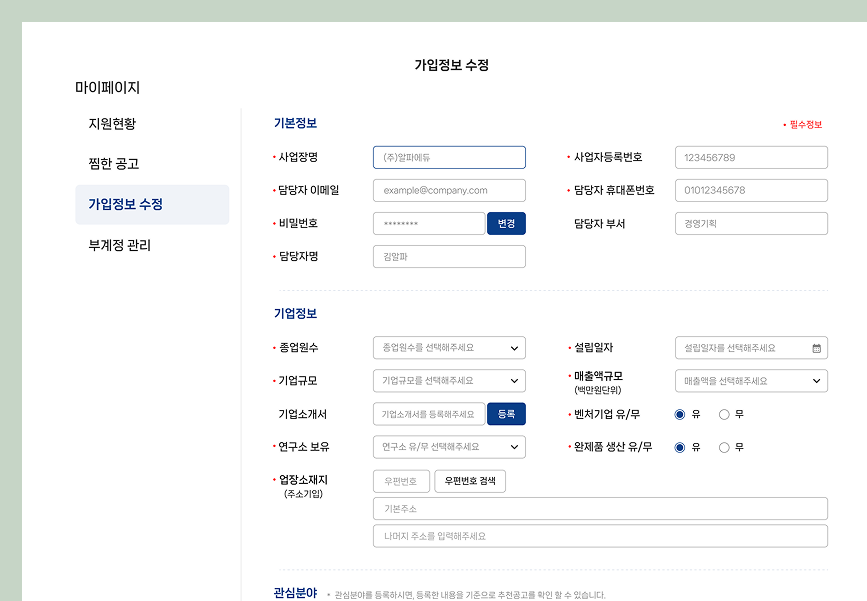Open the 매출액규모 dropdown
This screenshot has height=601, width=867.
(751, 381)
